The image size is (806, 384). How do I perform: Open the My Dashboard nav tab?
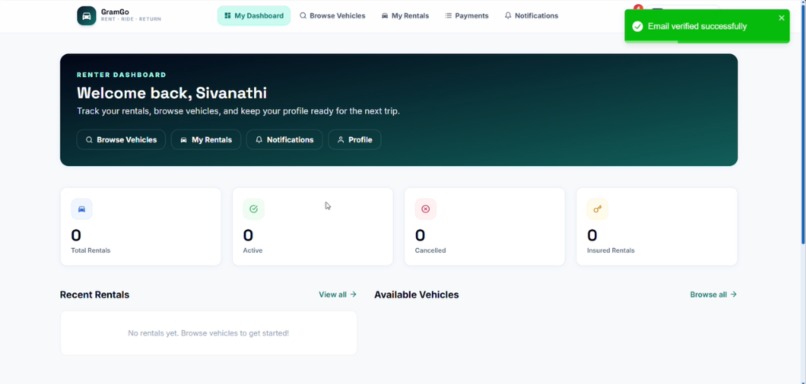pos(254,16)
